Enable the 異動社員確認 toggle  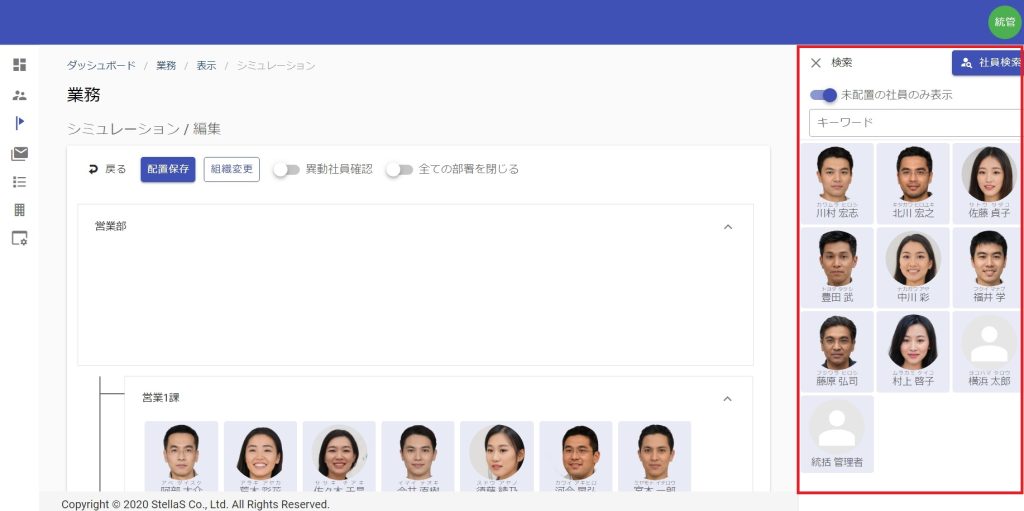coord(287,169)
